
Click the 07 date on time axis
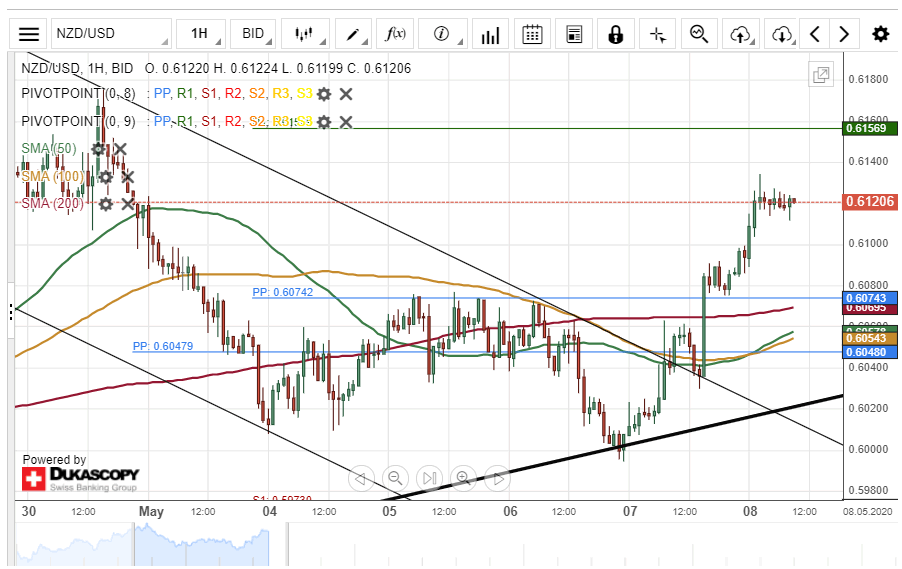(x=630, y=511)
